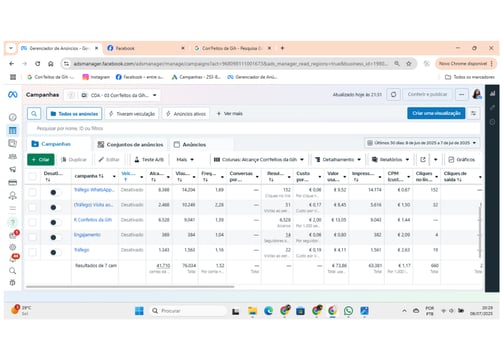The height and width of the screenshot is (360, 503).
Task: Open view settings sliders icon
Action: click(x=473, y=113)
